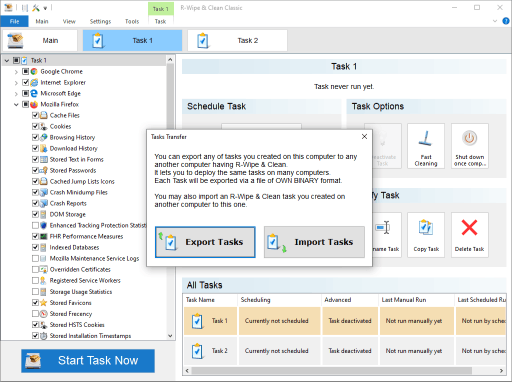Collapse the Mozilla Firefox tree node
This screenshot has height=382, width=512.
click(16, 105)
